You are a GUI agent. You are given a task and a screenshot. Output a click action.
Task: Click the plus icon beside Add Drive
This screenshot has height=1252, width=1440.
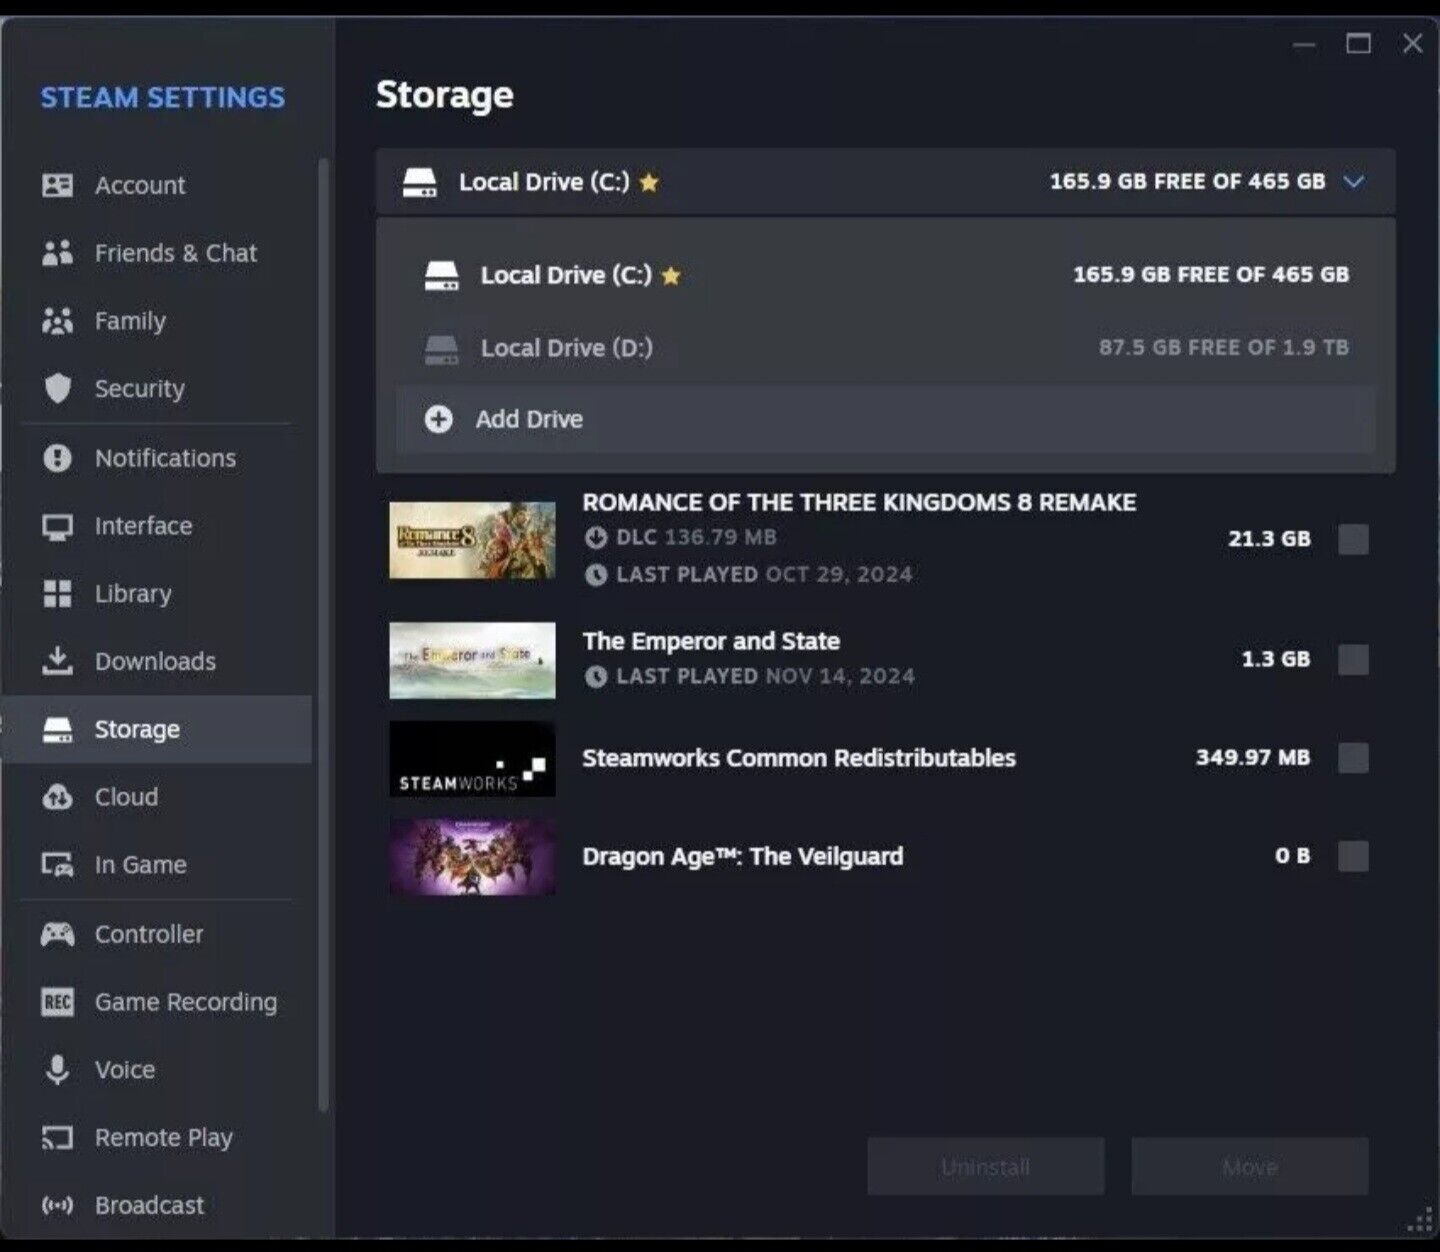point(438,419)
